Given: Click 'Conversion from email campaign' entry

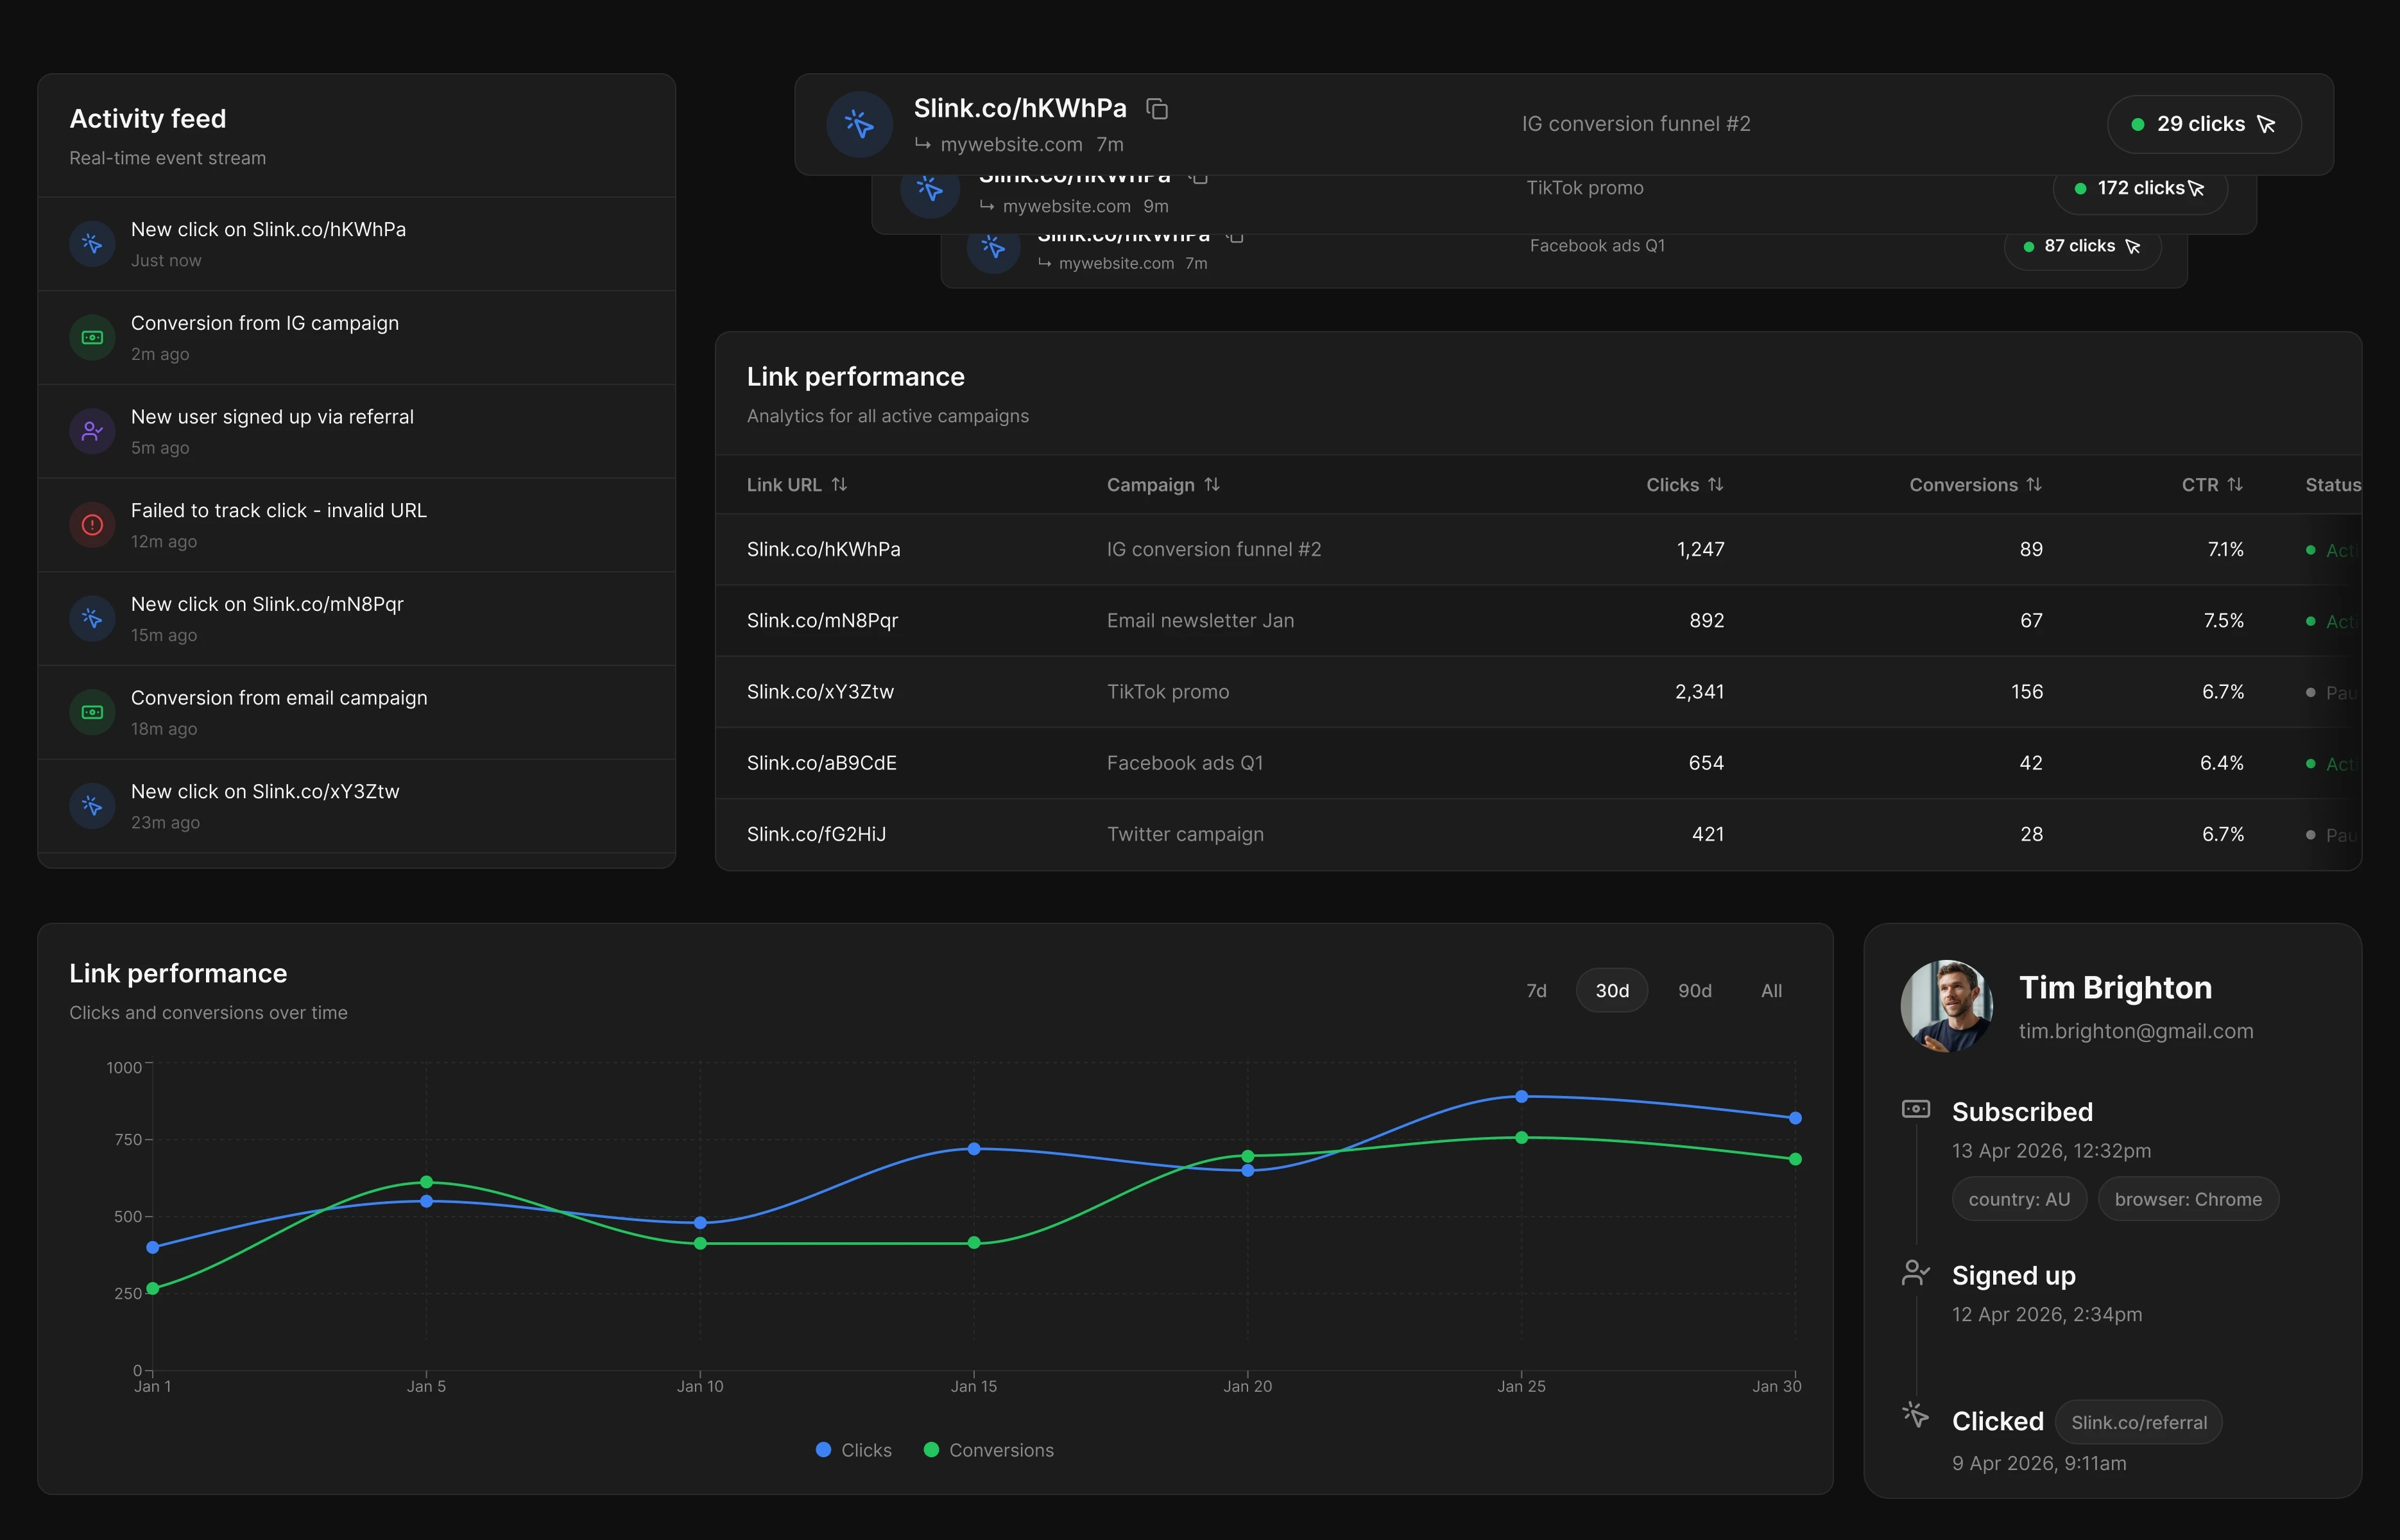Looking at the screenshot, I should pyautogui.click(x=357, y=712).
